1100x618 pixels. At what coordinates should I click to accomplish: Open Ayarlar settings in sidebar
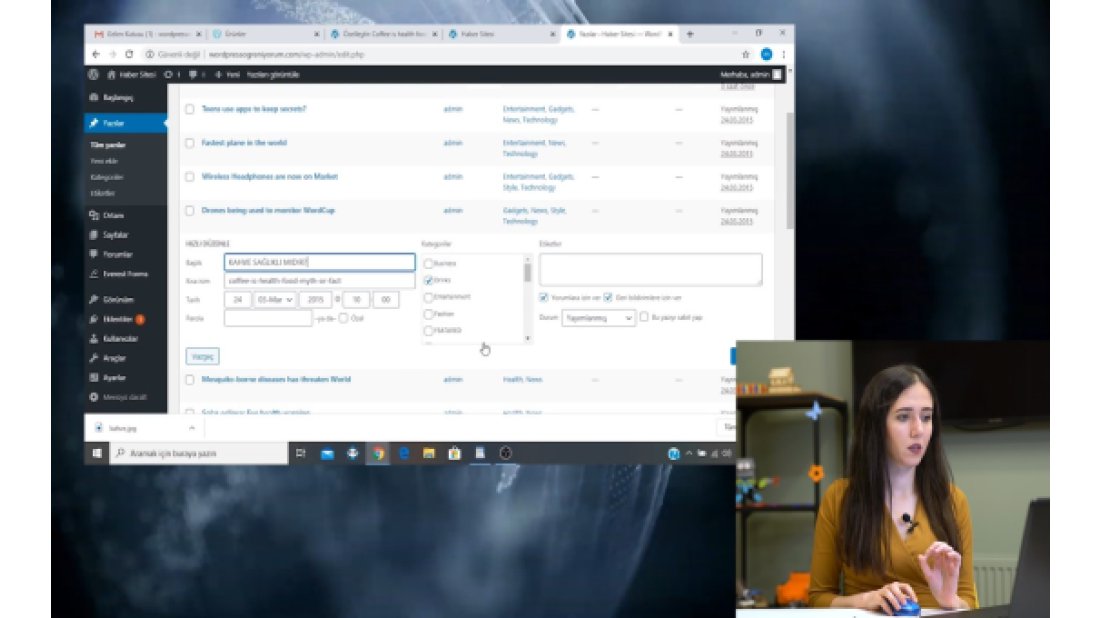pos(114,377)
